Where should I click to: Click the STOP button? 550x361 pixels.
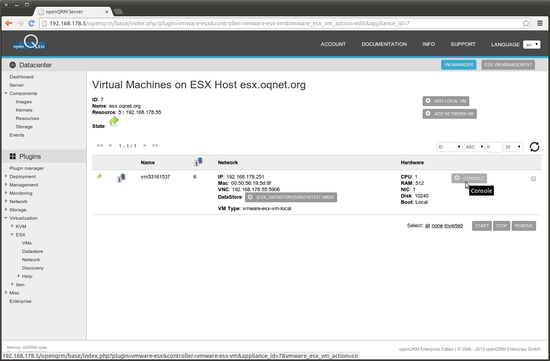click(x=502, y=226)
